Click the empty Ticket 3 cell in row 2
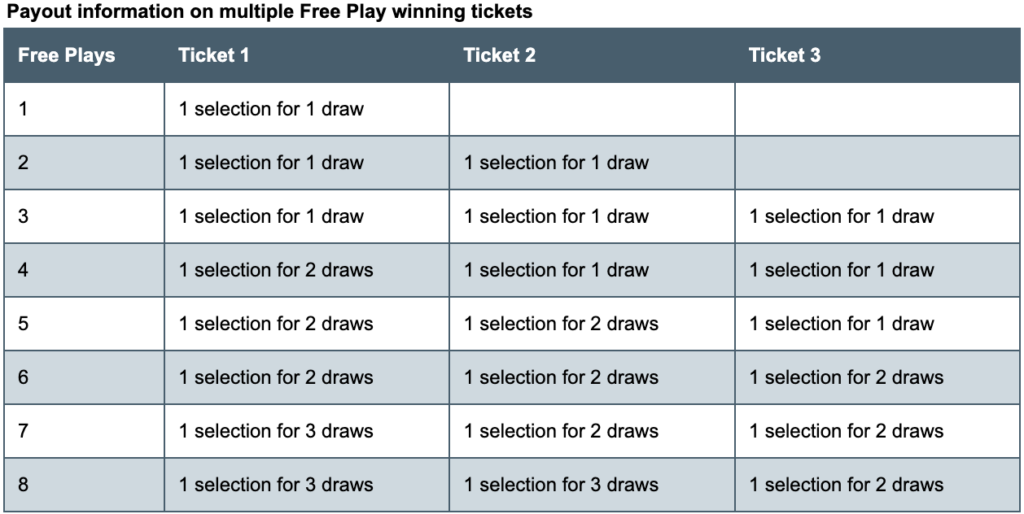1024x514 pixels. pyautogui.click(x=877, y=163)
